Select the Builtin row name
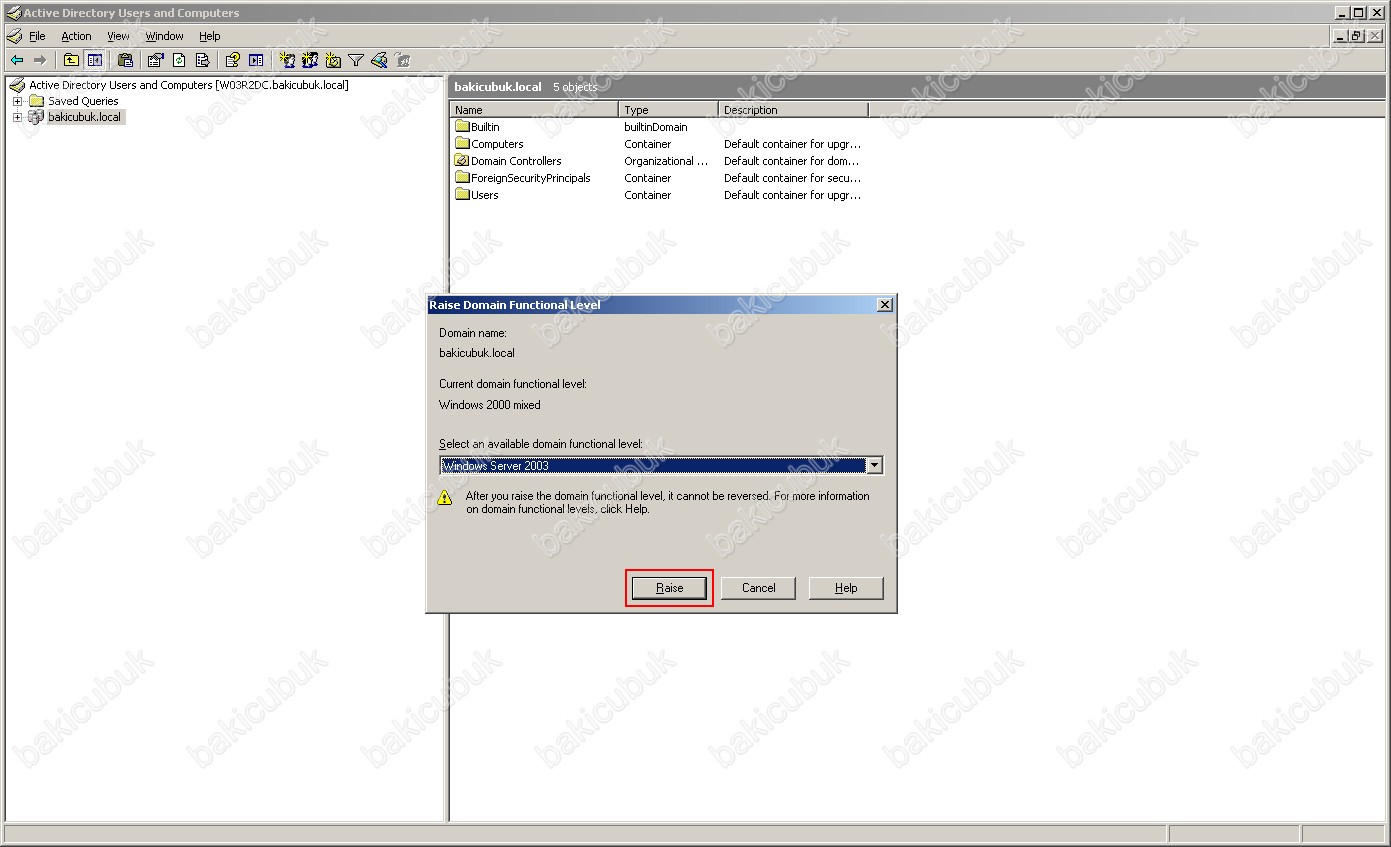1391x847 pixels. [x=485, y=127]
